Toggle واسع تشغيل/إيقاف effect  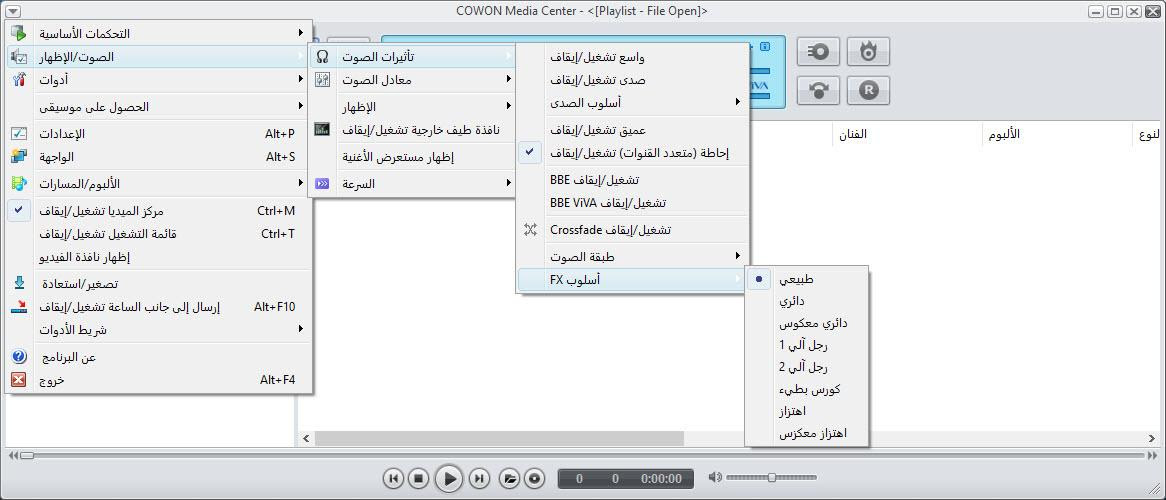[x=633, y=57]
